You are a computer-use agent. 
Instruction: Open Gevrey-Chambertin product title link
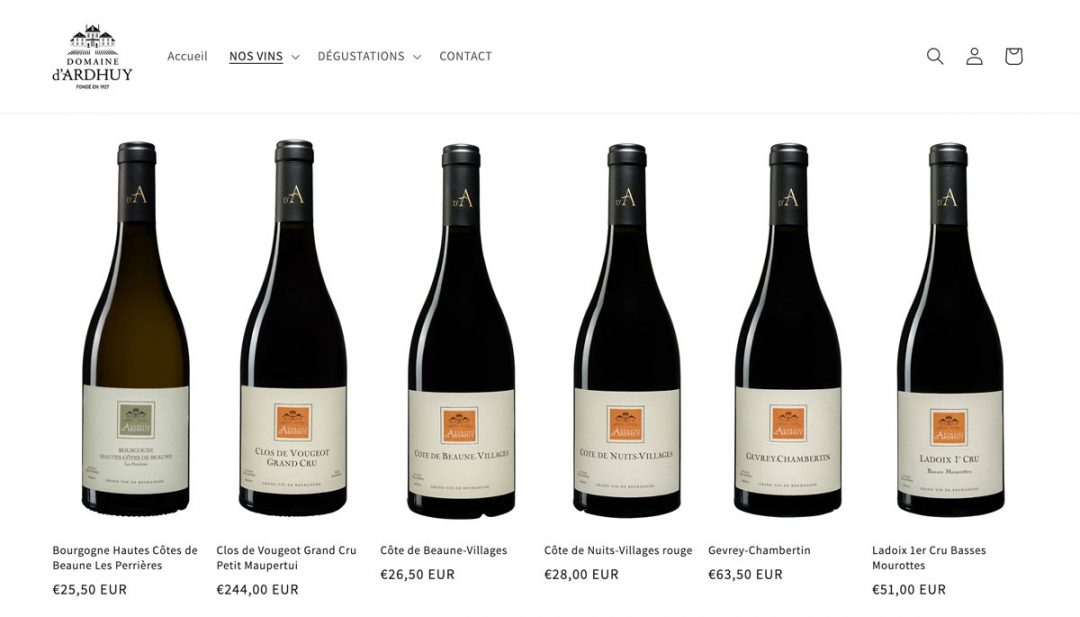759,550
